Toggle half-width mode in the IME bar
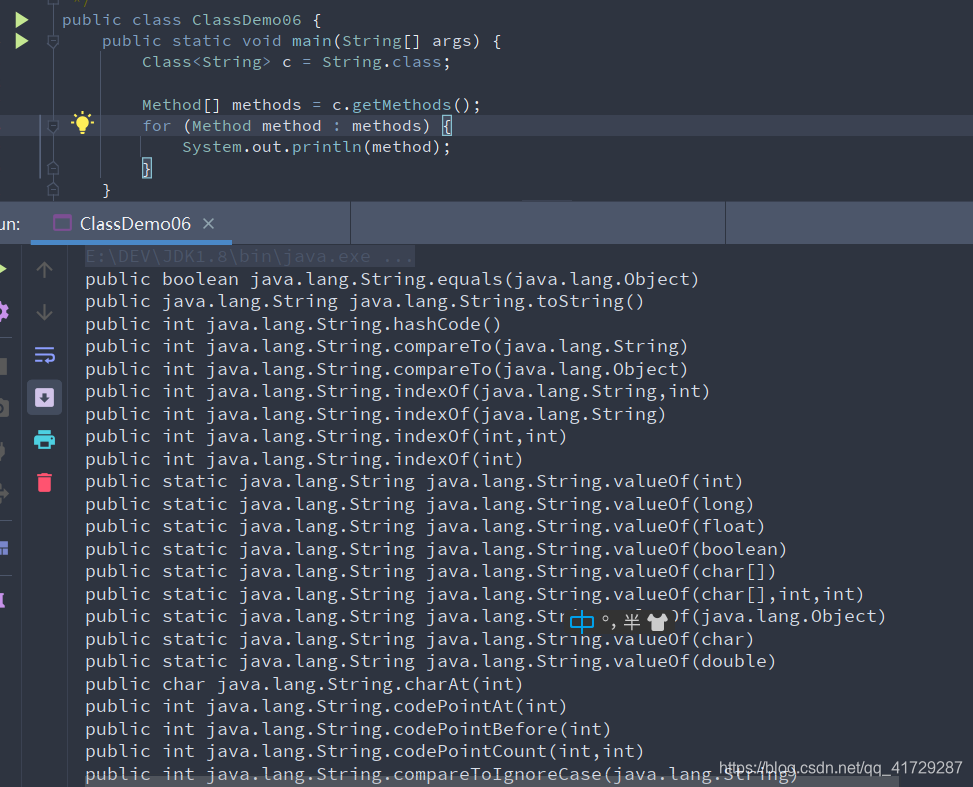The image size is (973, 787). [x=632, y=621]
